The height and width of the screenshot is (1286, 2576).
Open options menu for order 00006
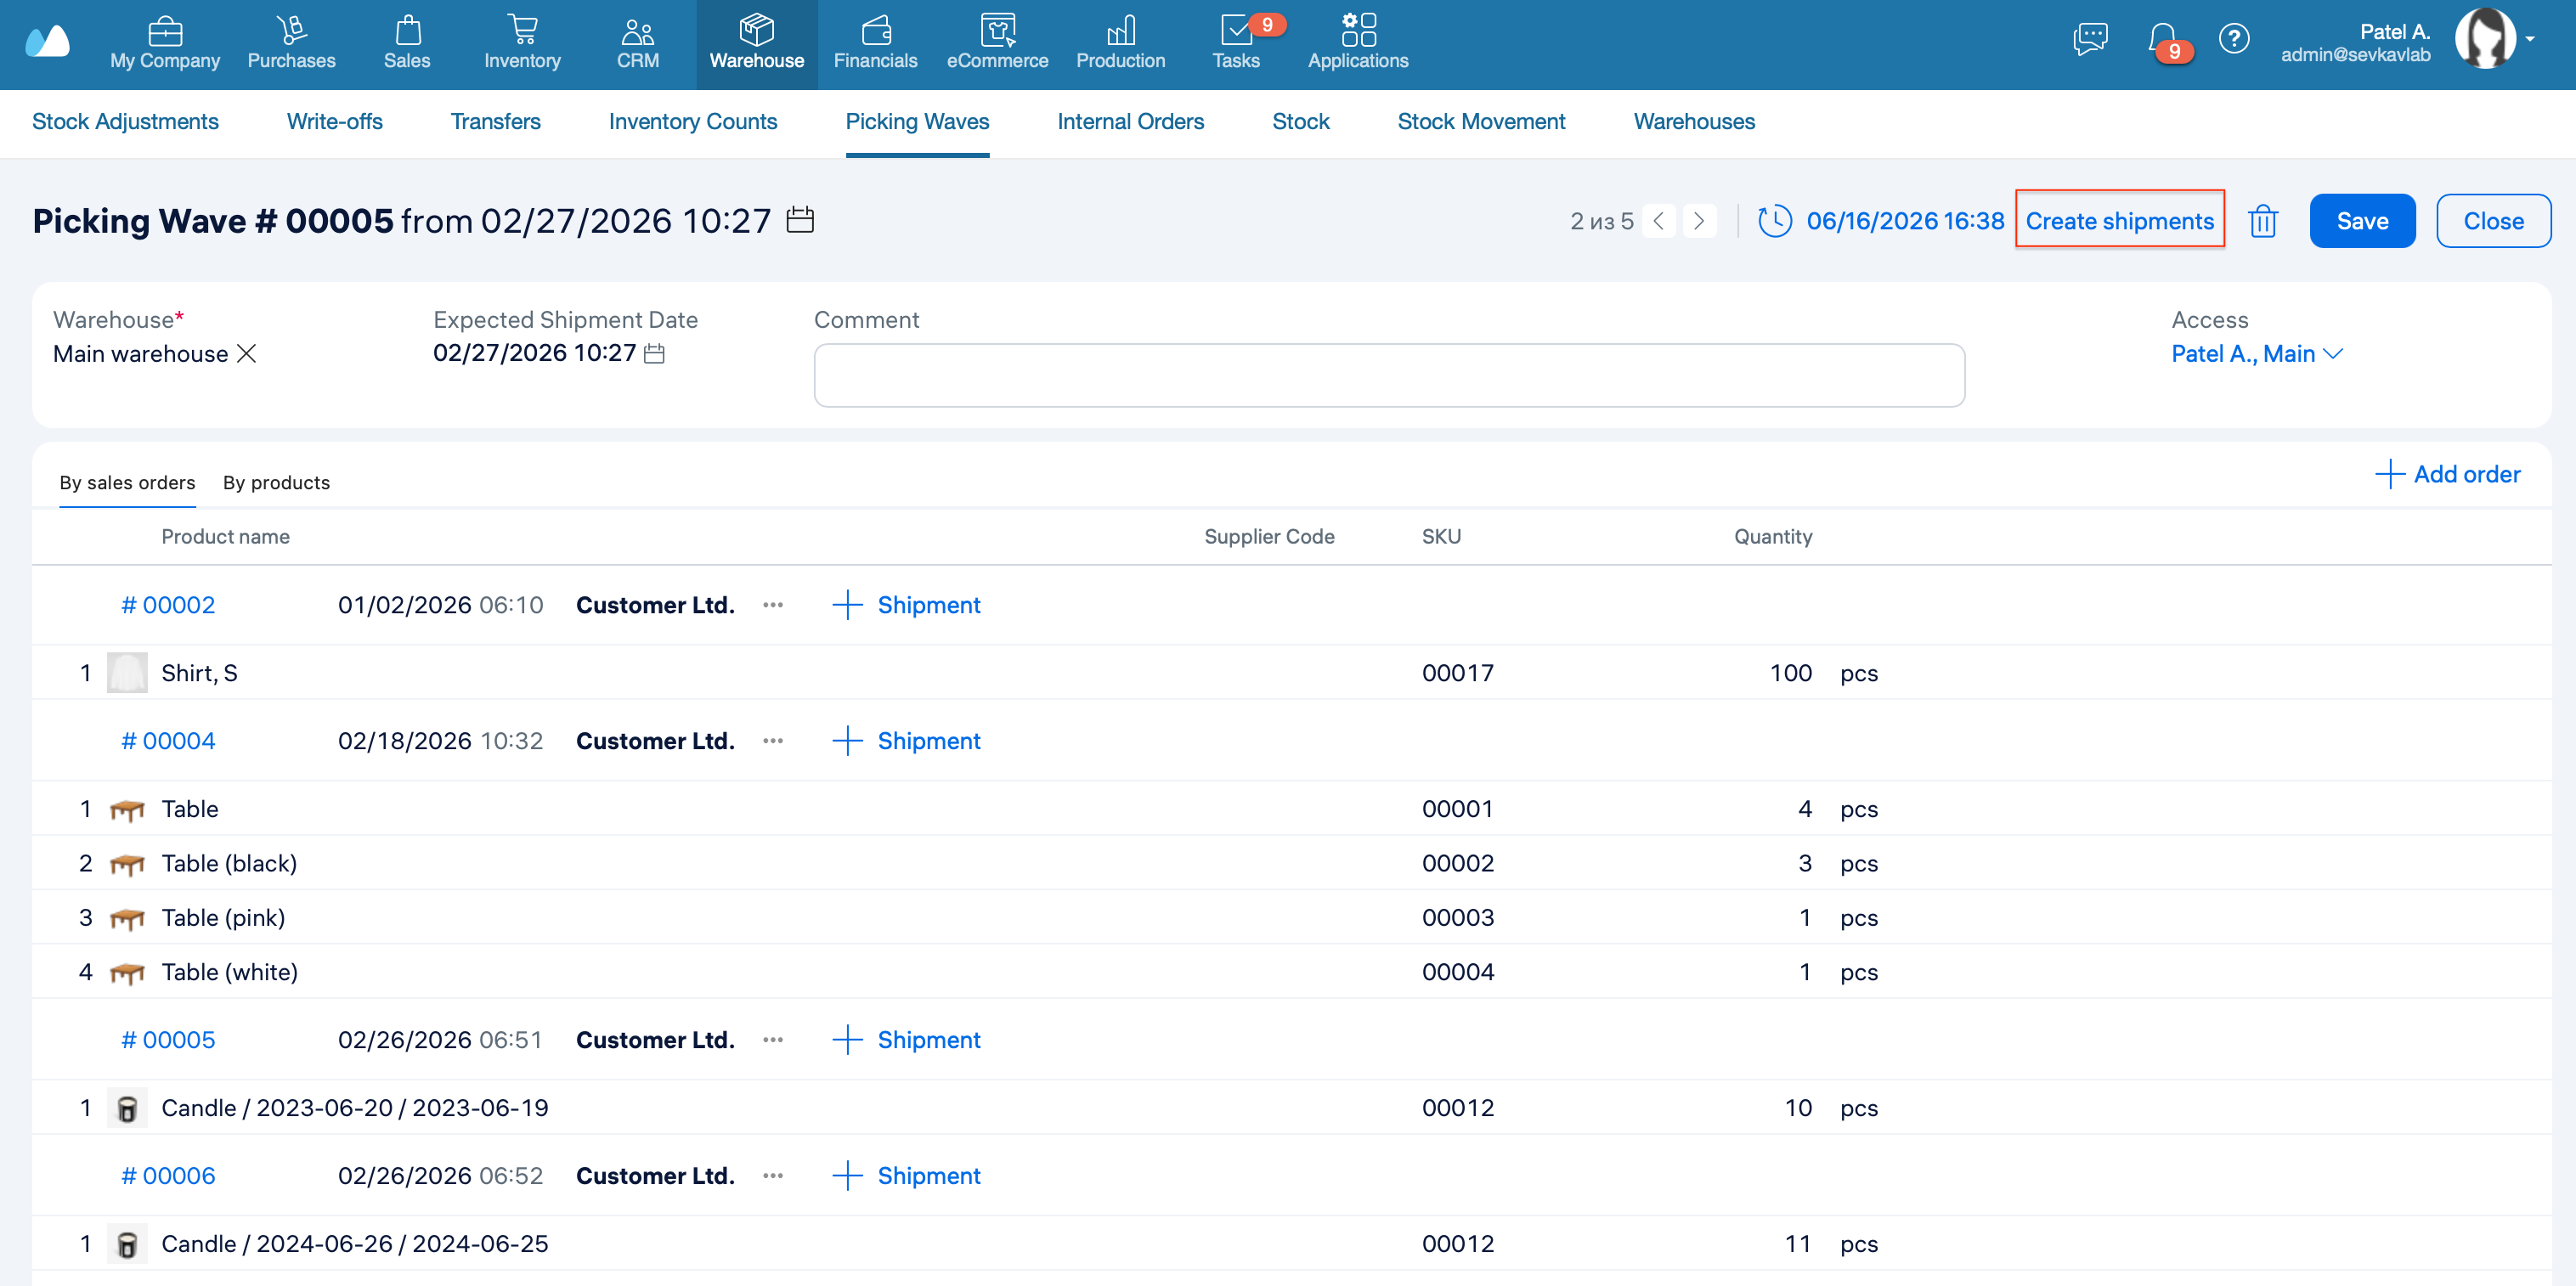point(772,1176)
